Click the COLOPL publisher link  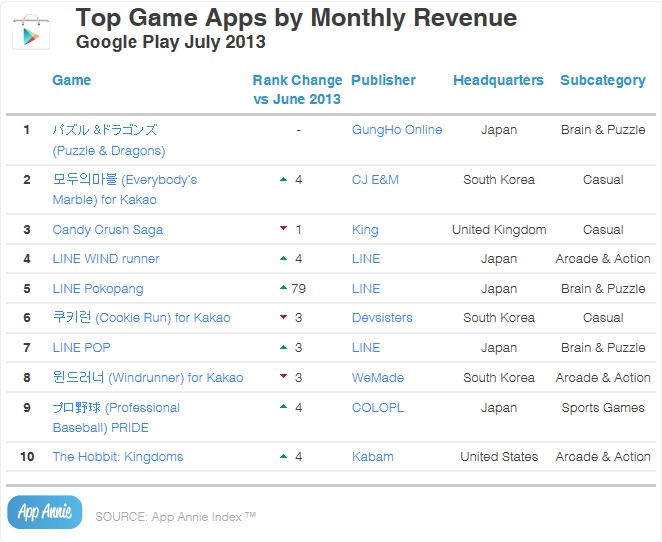pyautogui.click(x=377, y=408)
